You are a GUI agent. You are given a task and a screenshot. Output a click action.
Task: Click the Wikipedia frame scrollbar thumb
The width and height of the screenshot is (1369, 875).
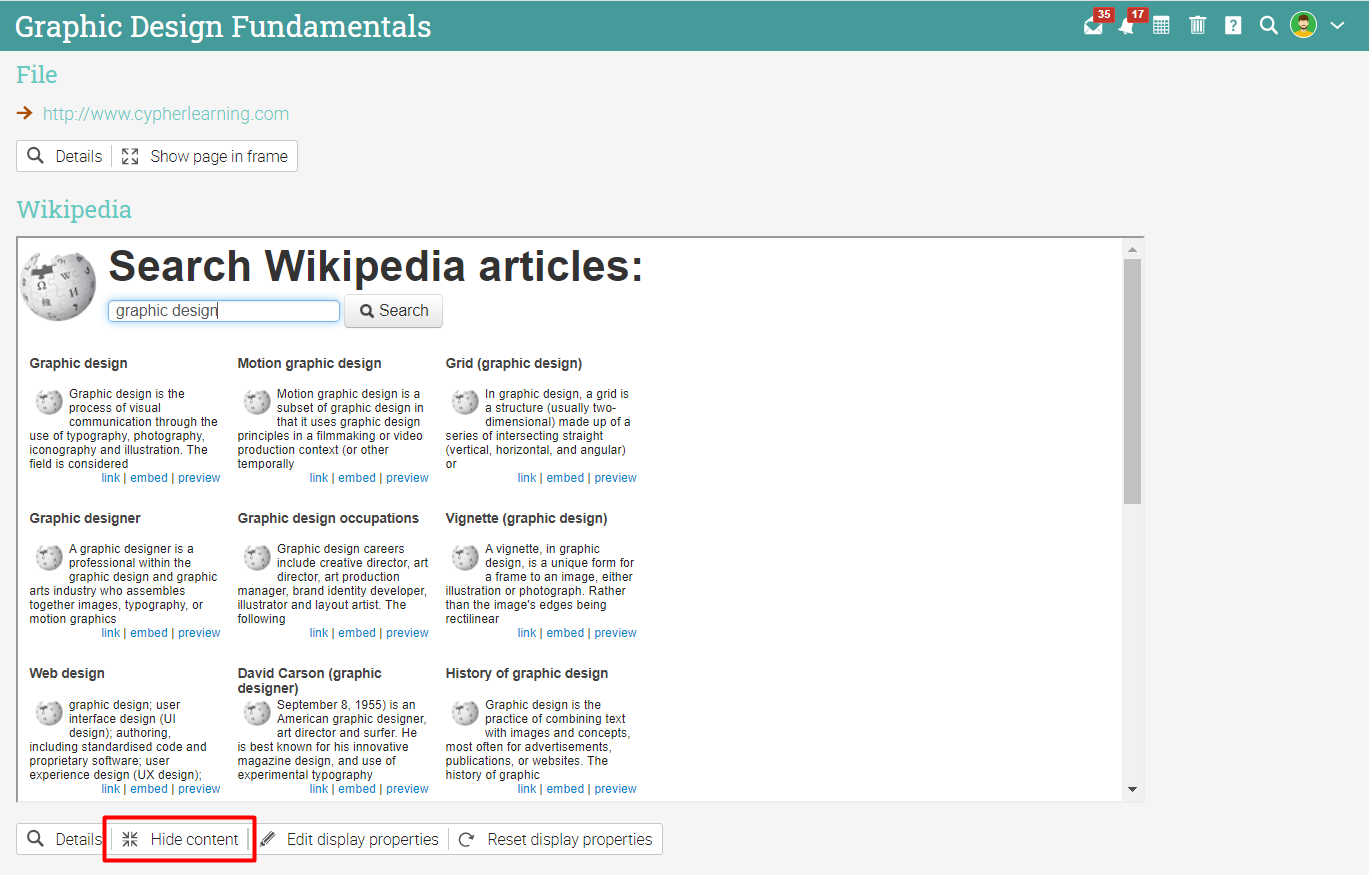point(1132,381)
